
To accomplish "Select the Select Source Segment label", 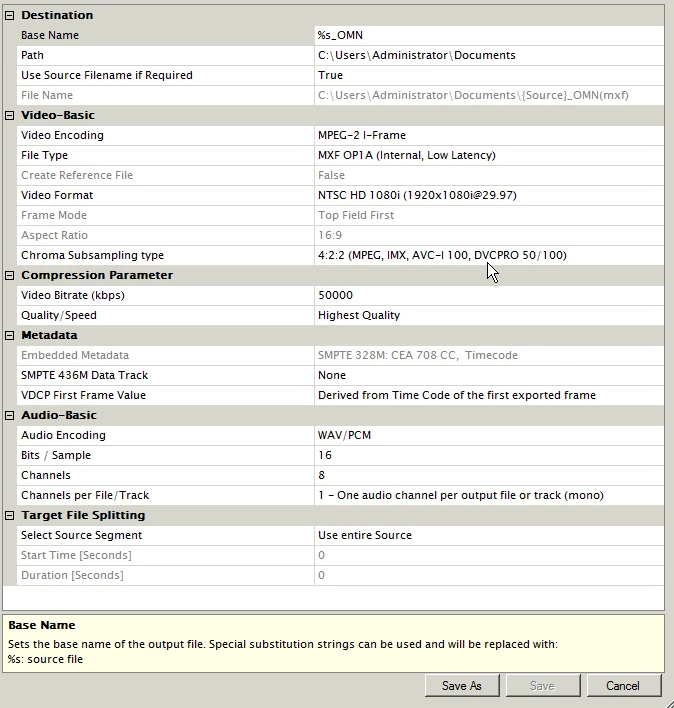I will pyautogui.click(x=82, y=535).
